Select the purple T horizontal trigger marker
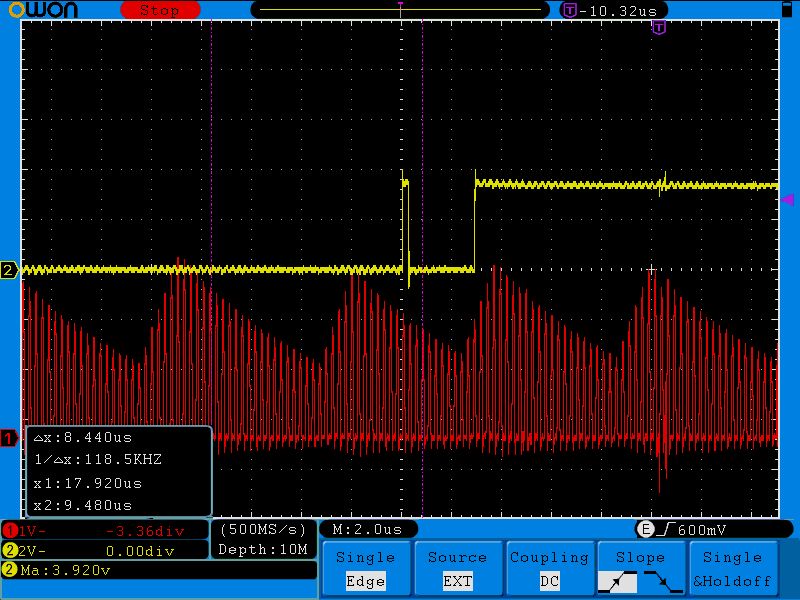The width and height of the screenshot is (800, 600). click(659, 28)
